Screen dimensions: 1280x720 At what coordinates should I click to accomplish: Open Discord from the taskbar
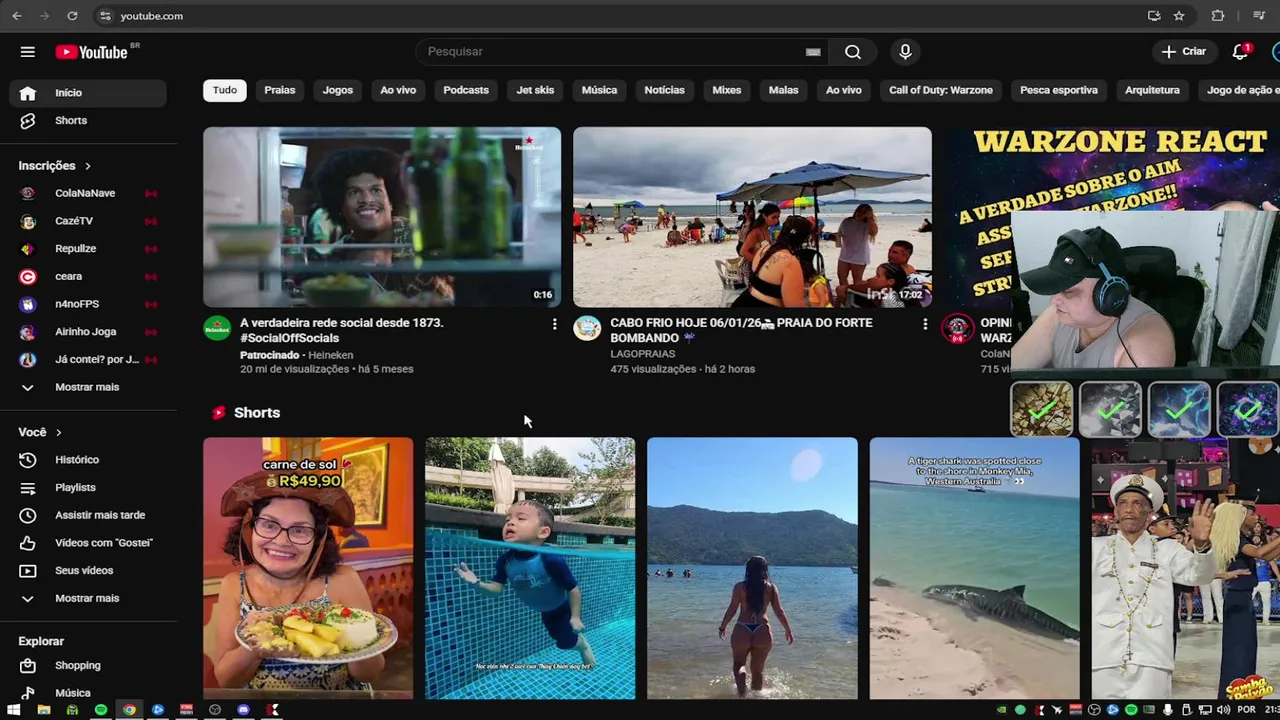tap(243, 710)
